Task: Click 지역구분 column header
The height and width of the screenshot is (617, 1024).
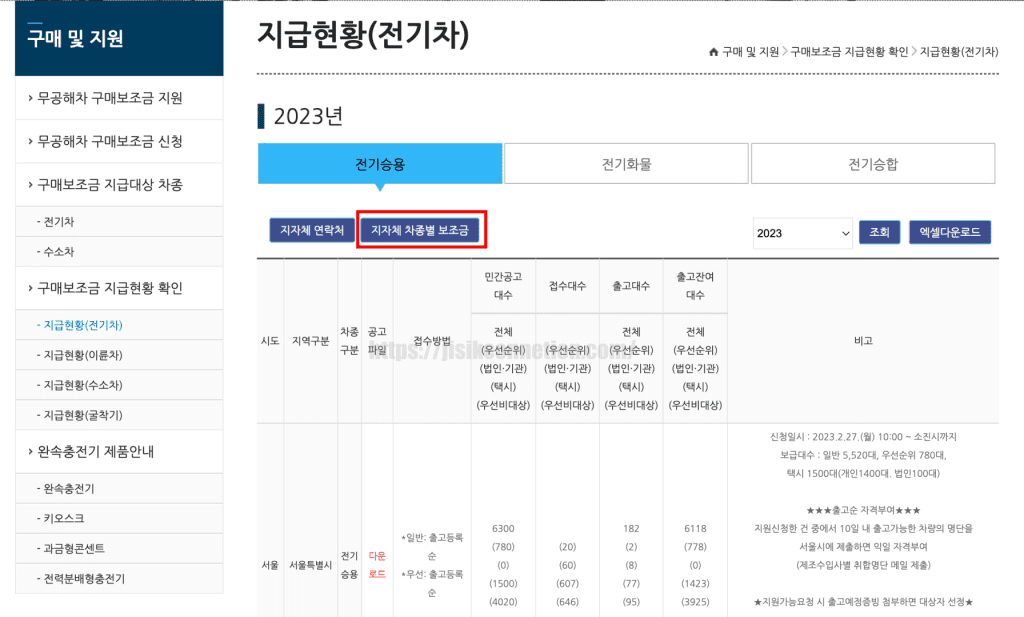Action: point(311,341)
